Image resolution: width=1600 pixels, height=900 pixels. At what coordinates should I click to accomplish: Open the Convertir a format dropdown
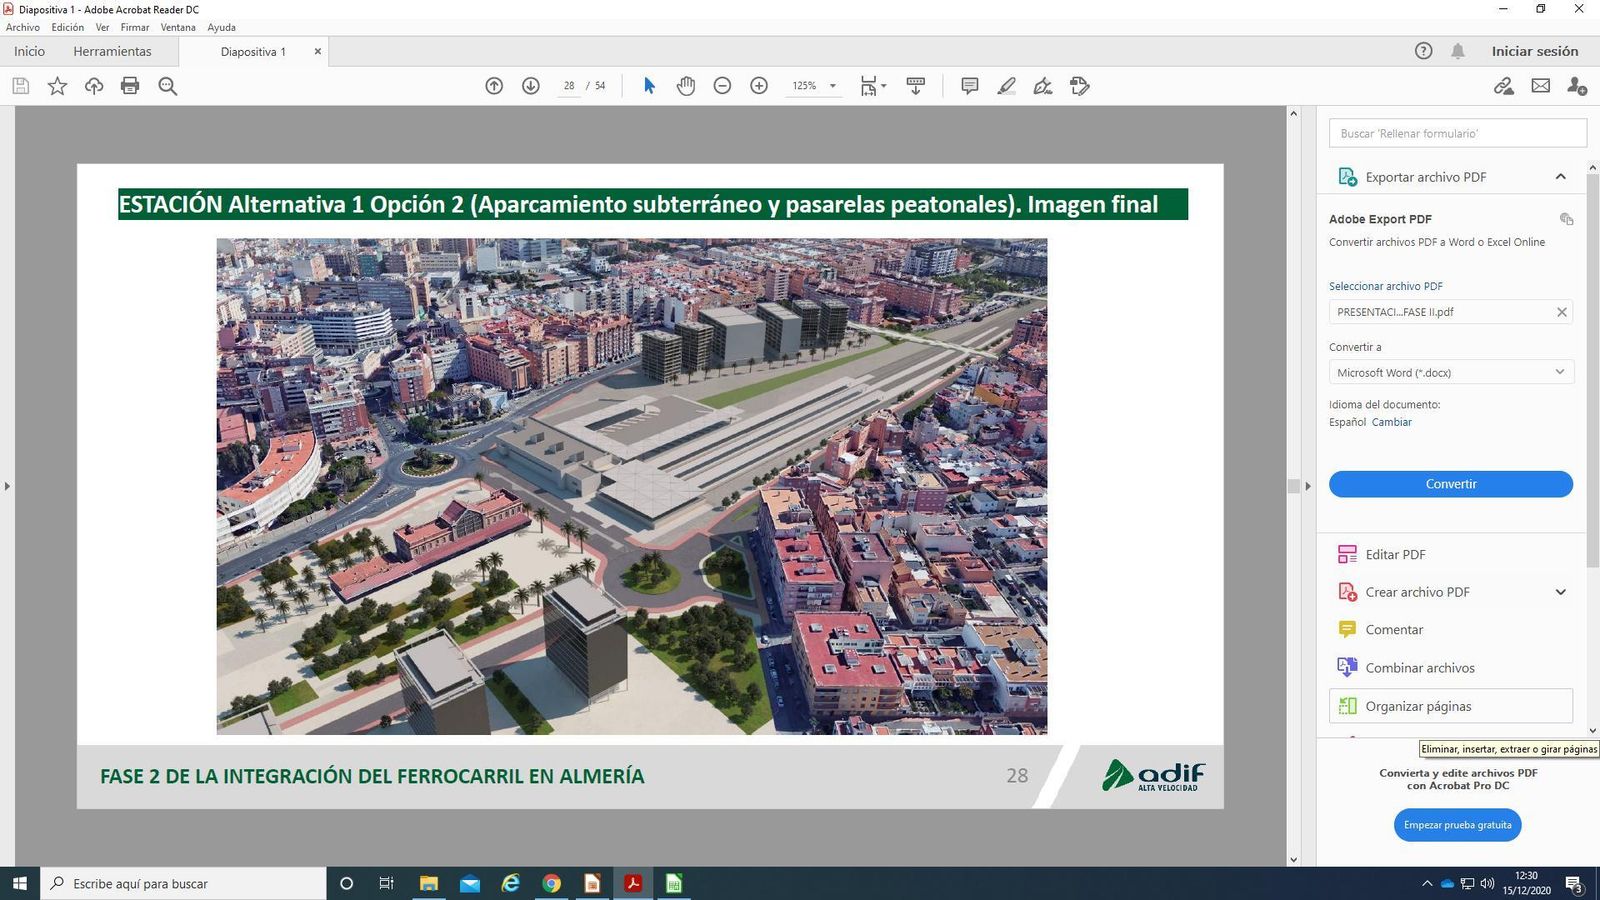[x=1450, y=372]
